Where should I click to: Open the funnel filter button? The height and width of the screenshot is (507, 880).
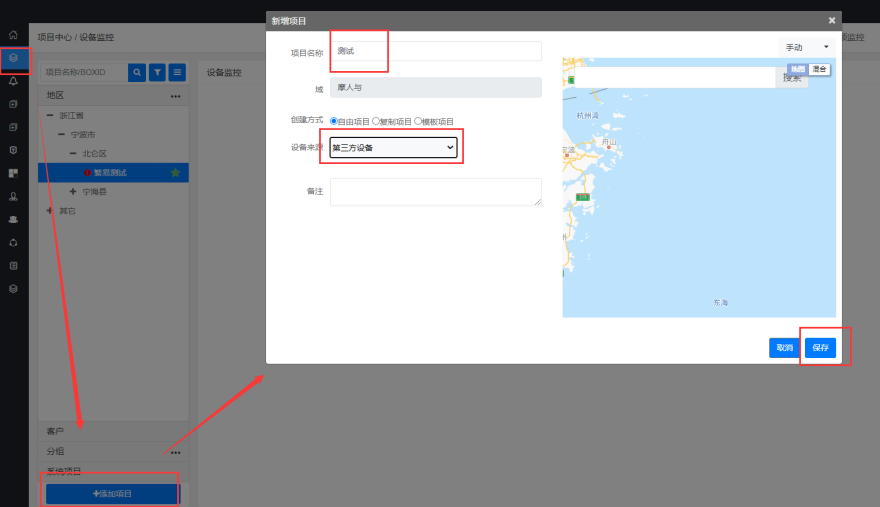pos(157,72)
